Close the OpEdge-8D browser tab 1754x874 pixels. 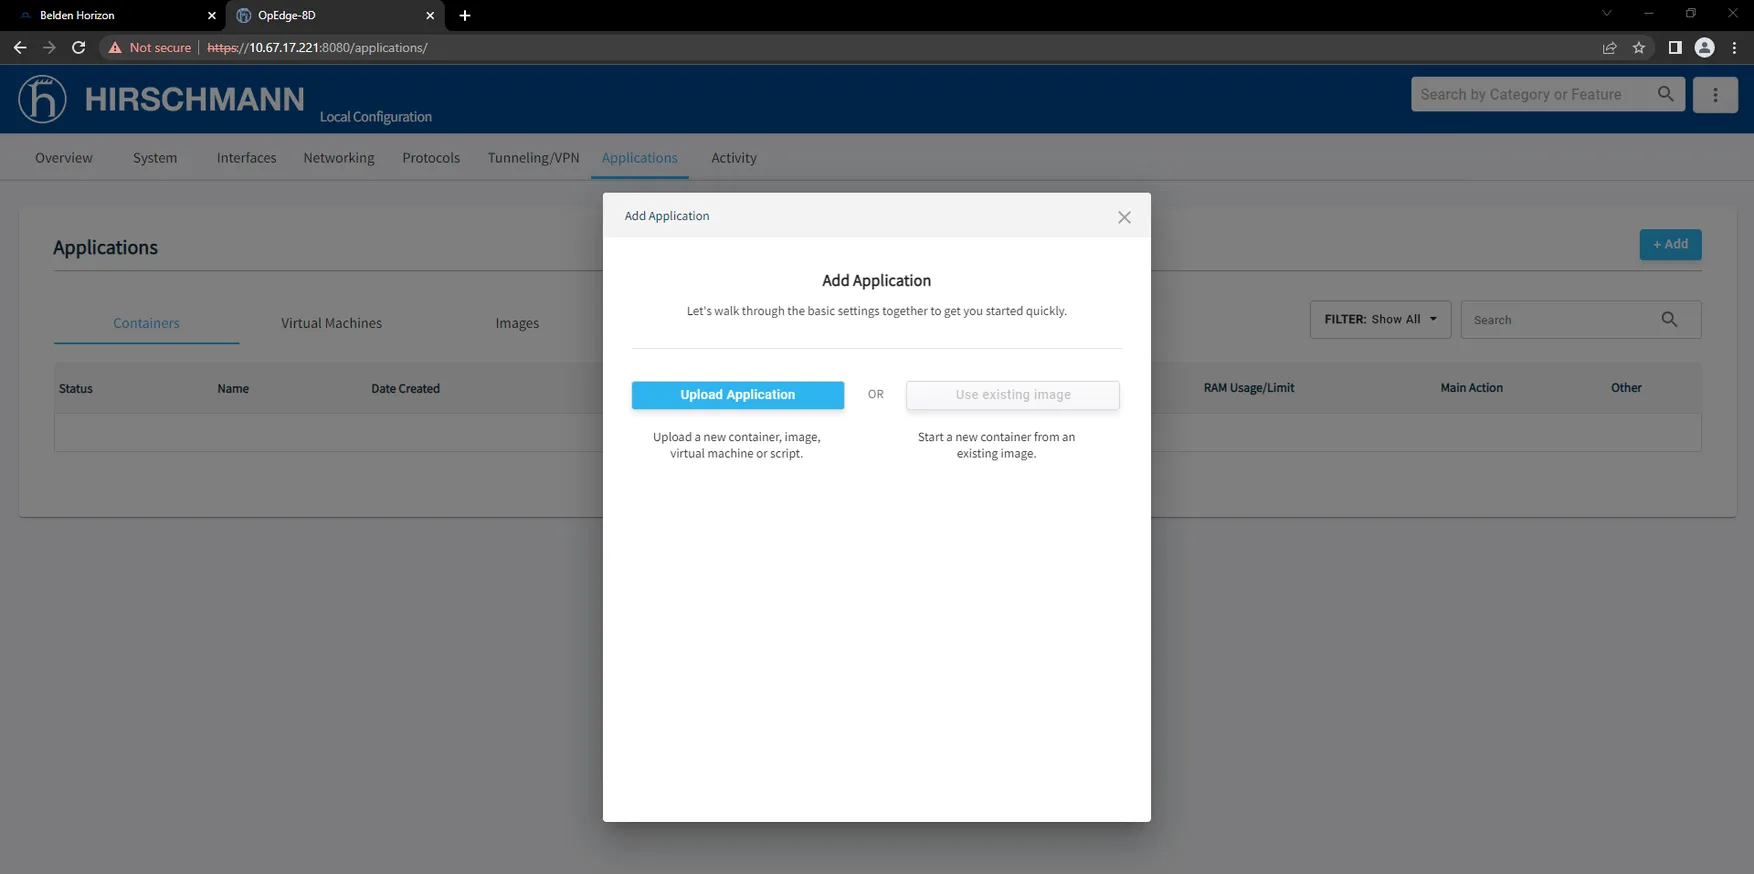coord(430,15)
